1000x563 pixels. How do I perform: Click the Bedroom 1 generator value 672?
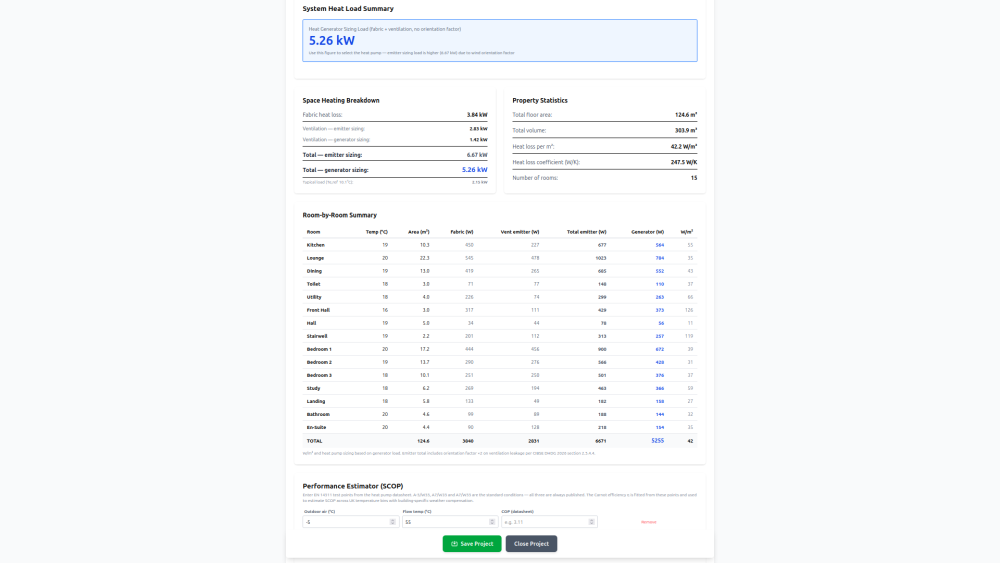click(659, 349)
